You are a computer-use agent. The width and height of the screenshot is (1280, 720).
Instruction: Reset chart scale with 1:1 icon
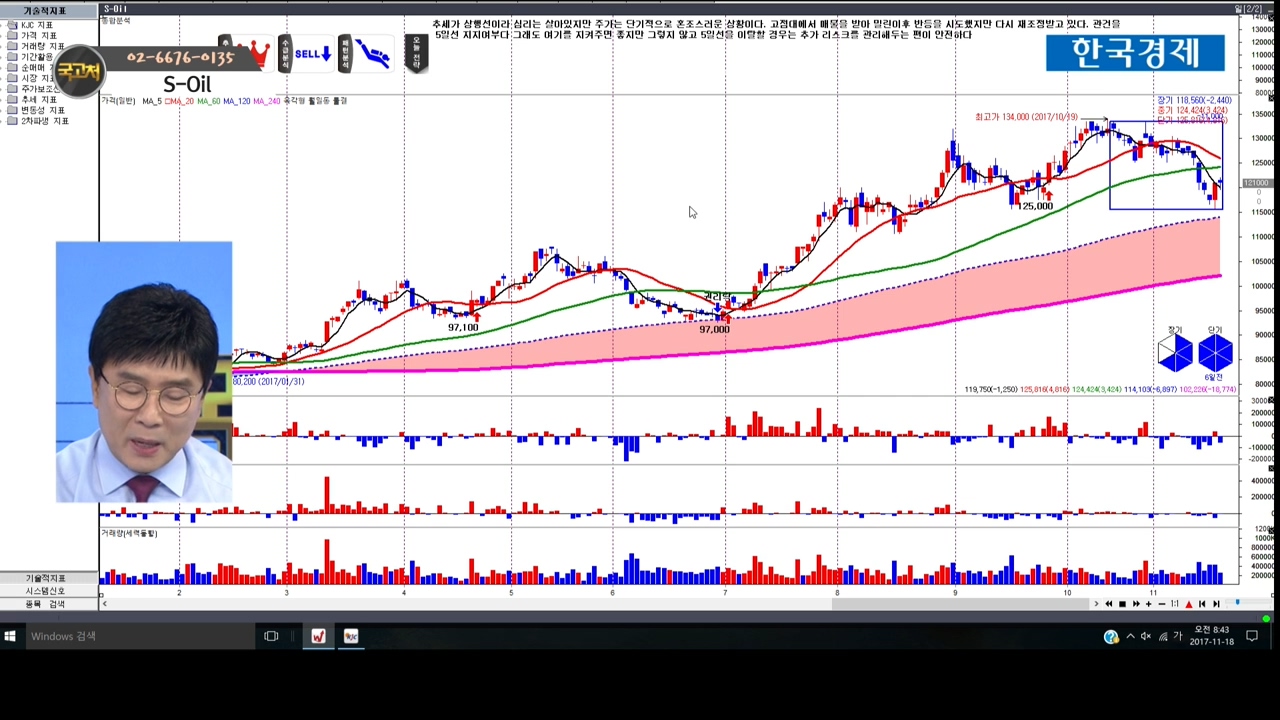(x=1174, y=604)
